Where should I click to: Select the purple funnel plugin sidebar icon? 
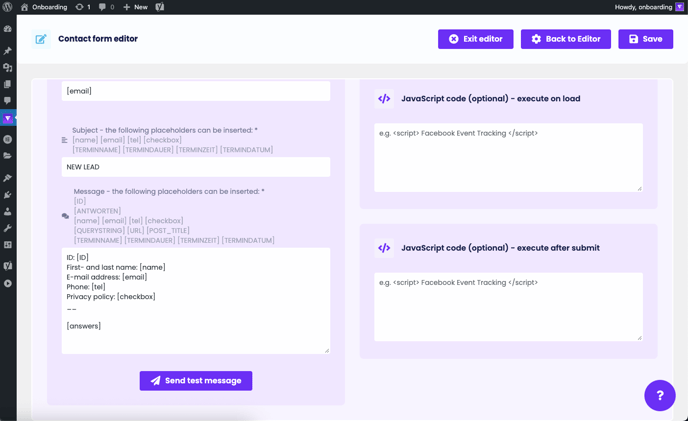tap(7, 118)
